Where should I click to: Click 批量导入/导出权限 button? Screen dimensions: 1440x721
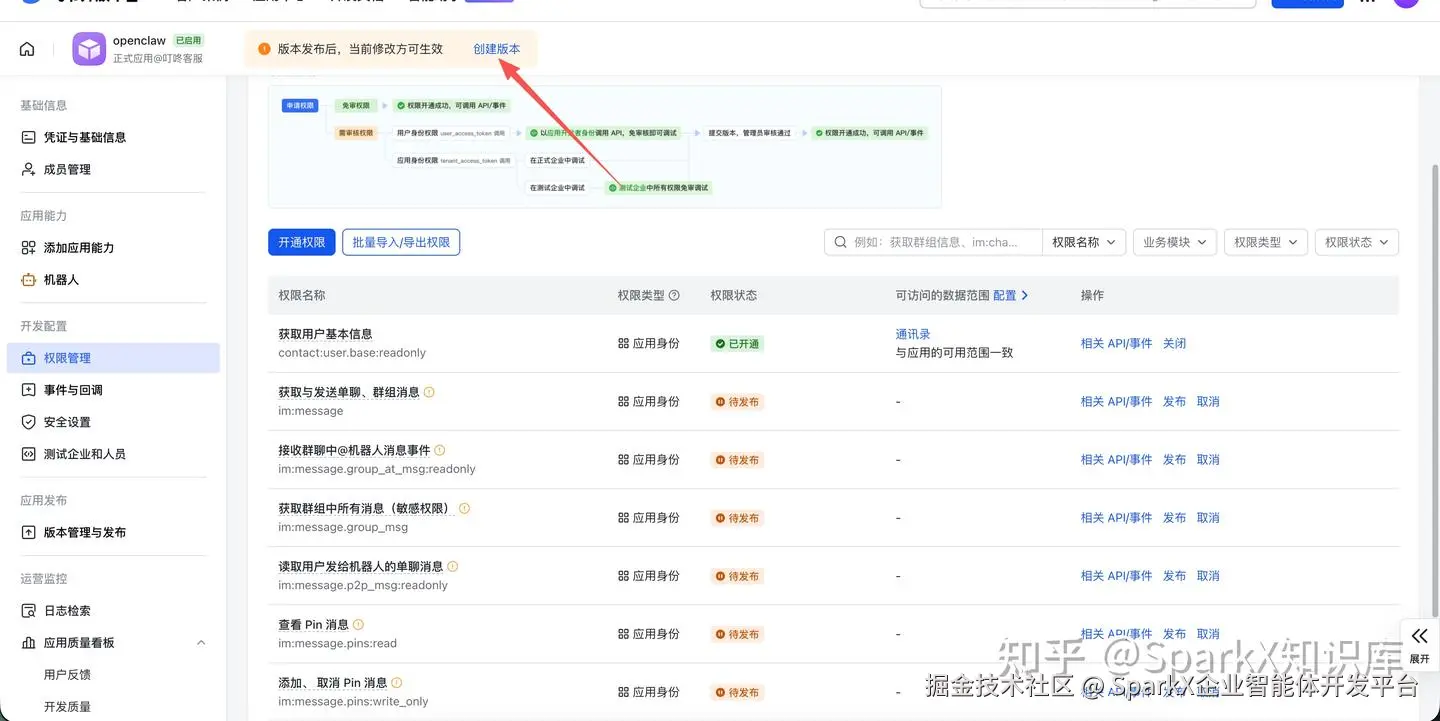(x=401, y=242)
